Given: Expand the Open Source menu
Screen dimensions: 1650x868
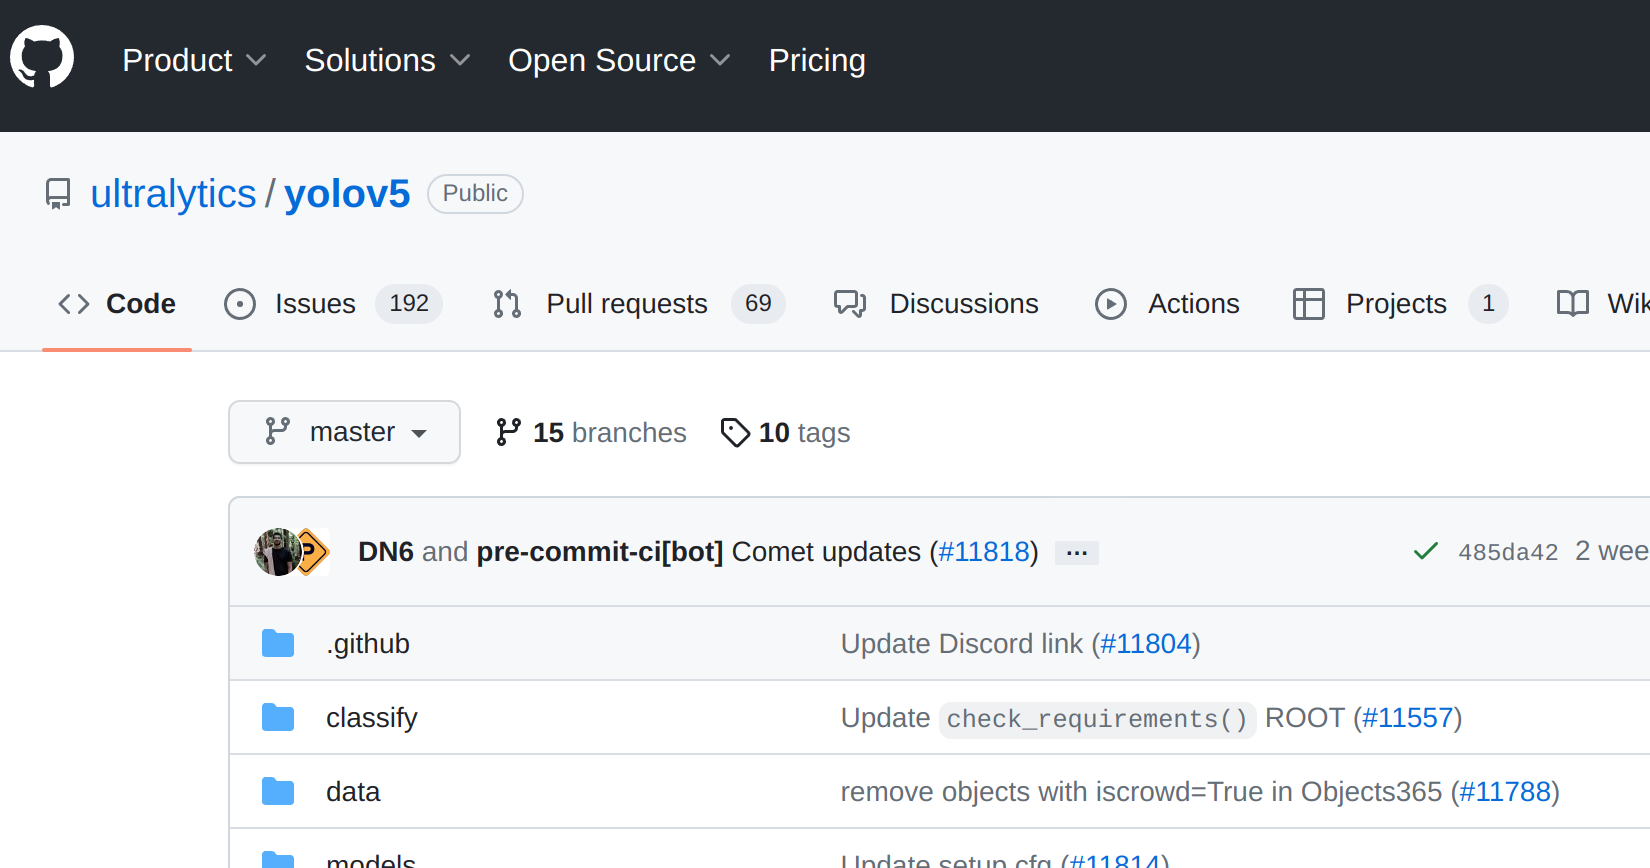Looking at the screenshot, I should pos(619,60).
